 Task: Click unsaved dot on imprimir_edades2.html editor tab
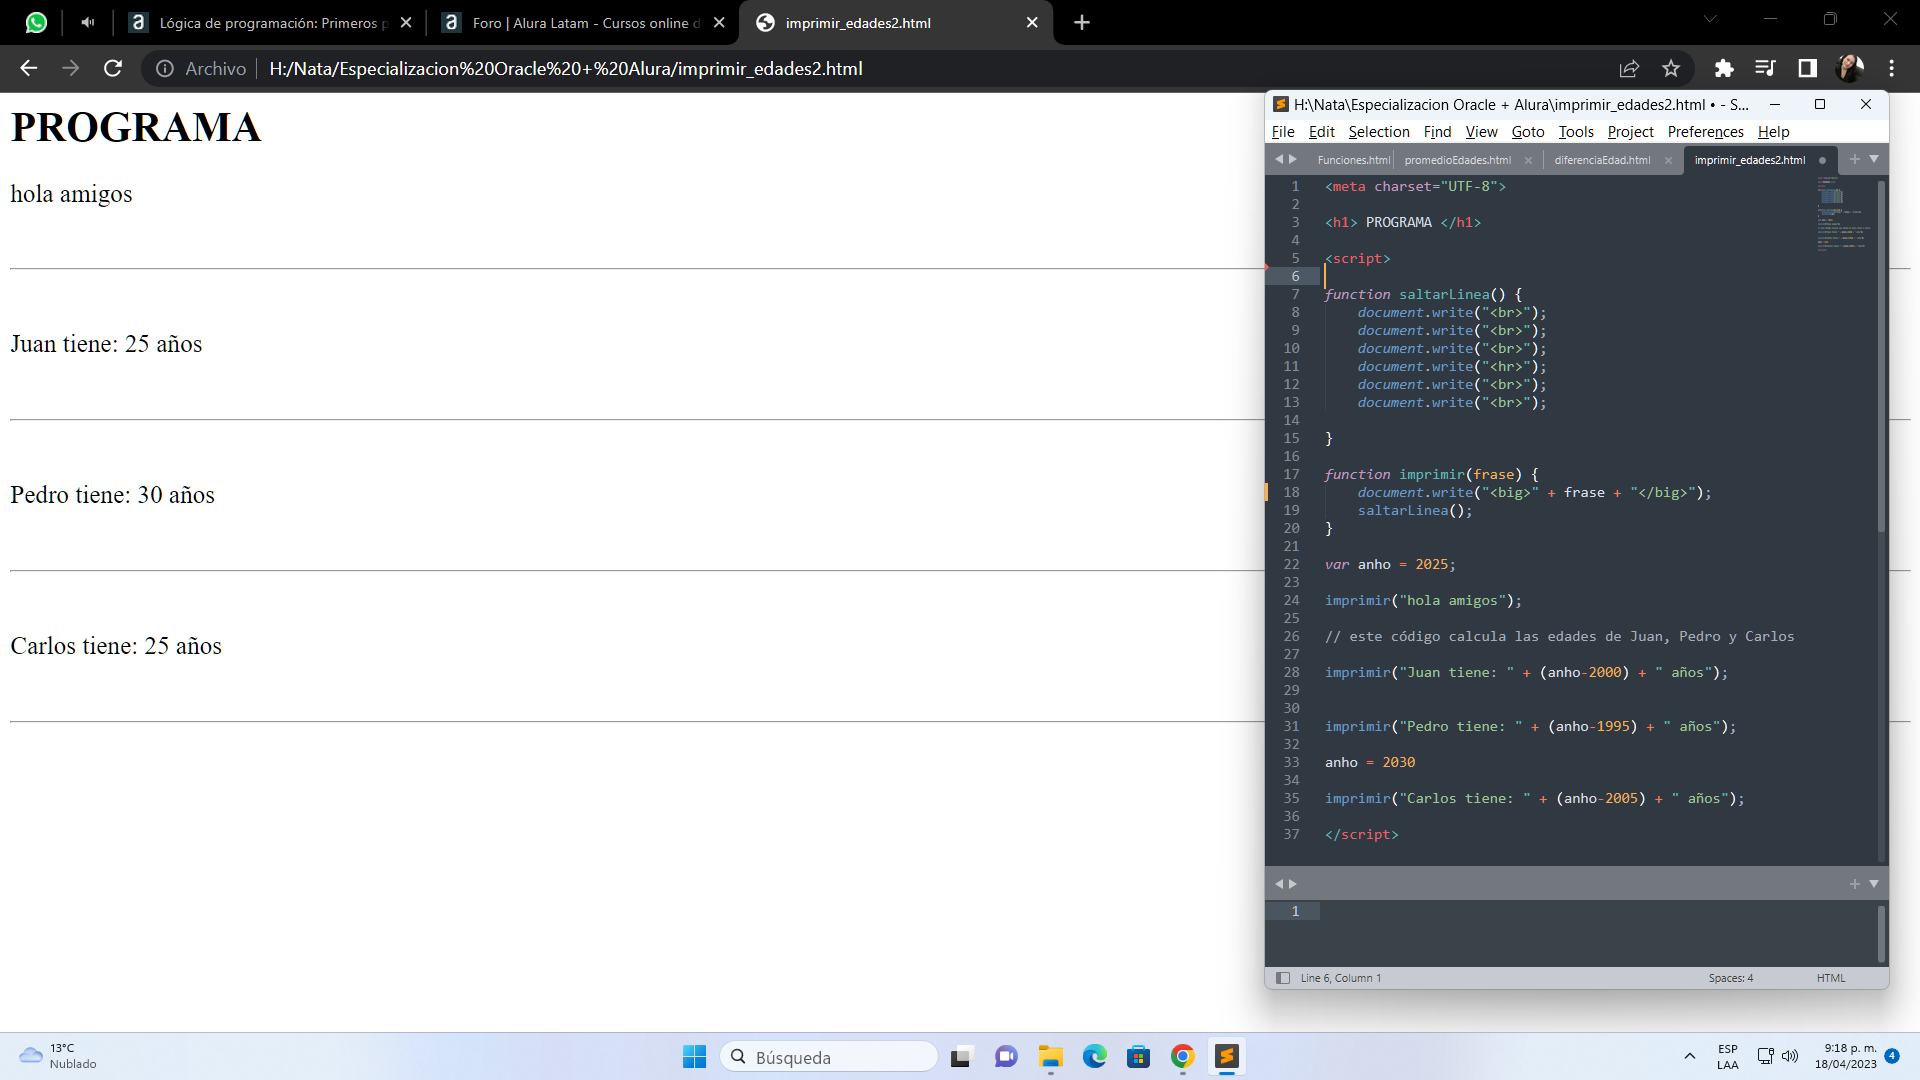coord(1822,160)
